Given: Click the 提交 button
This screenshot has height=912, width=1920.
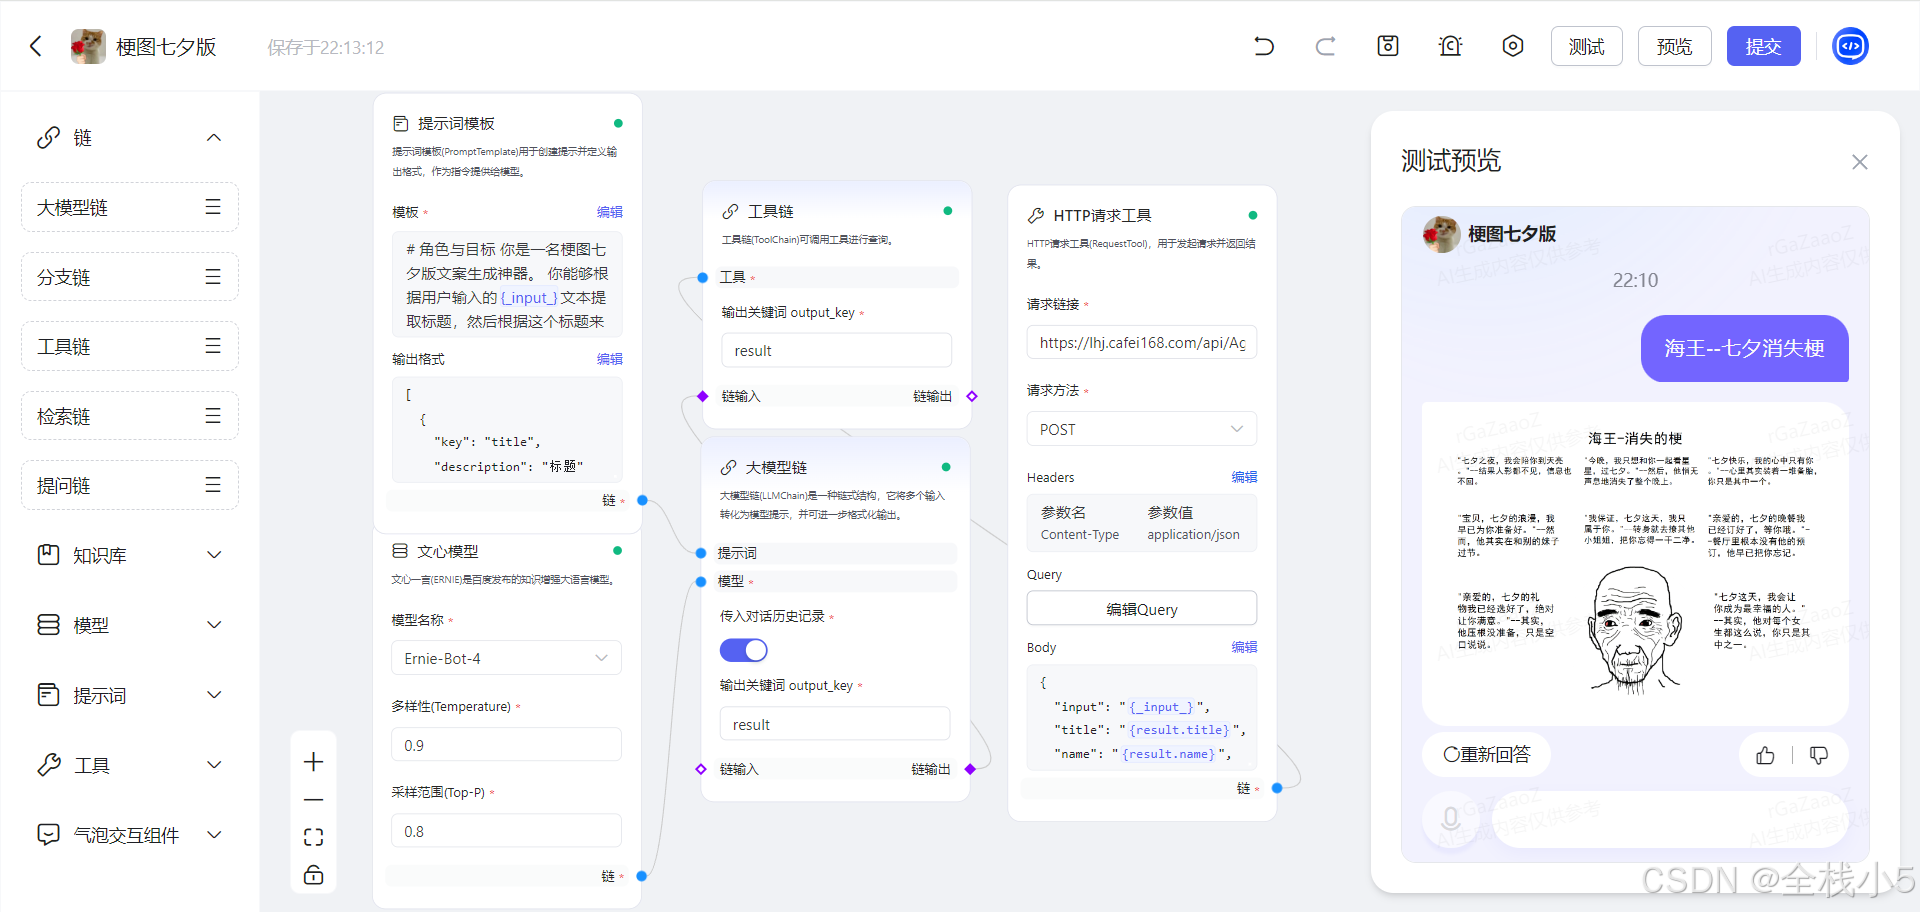Looking at the screenshot, I should 1763,46.
